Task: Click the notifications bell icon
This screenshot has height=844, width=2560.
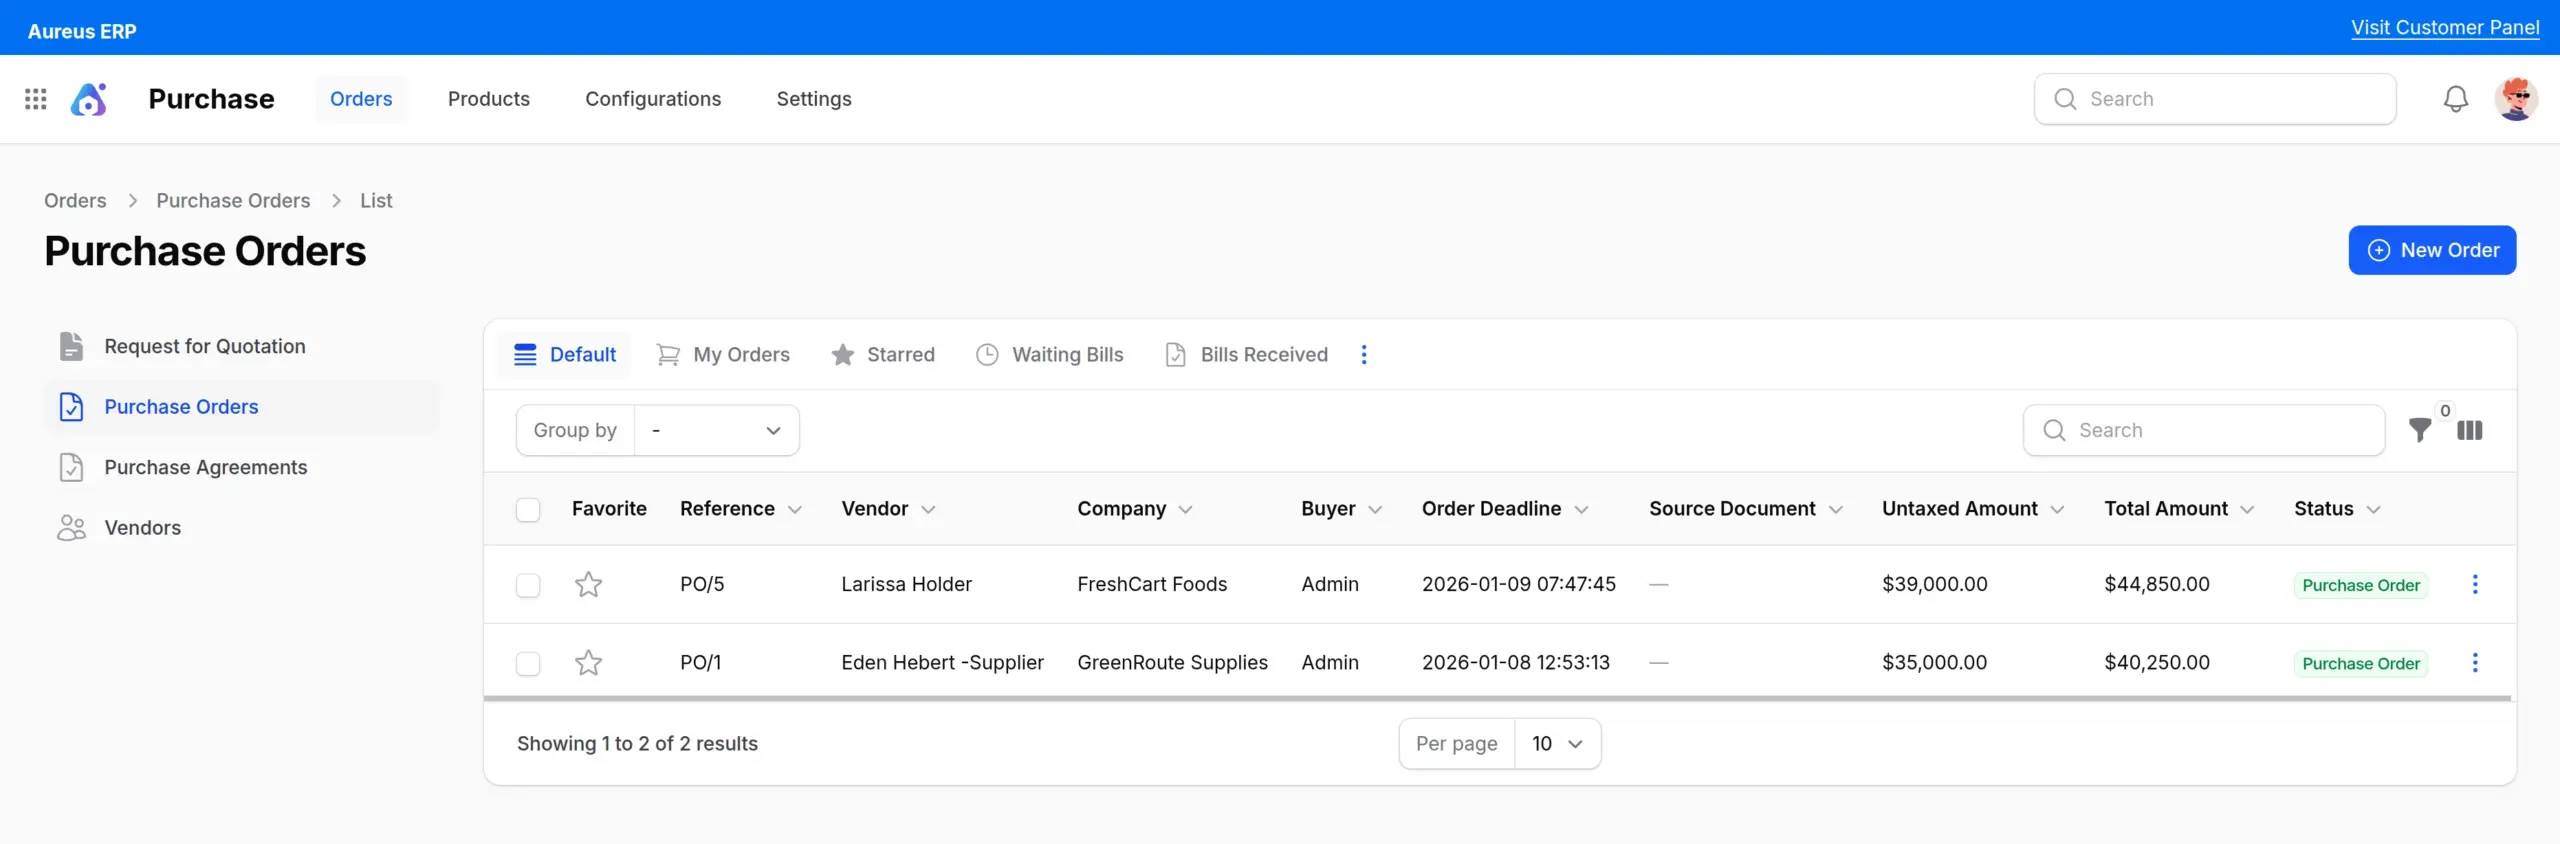Action: point(2455,99)
